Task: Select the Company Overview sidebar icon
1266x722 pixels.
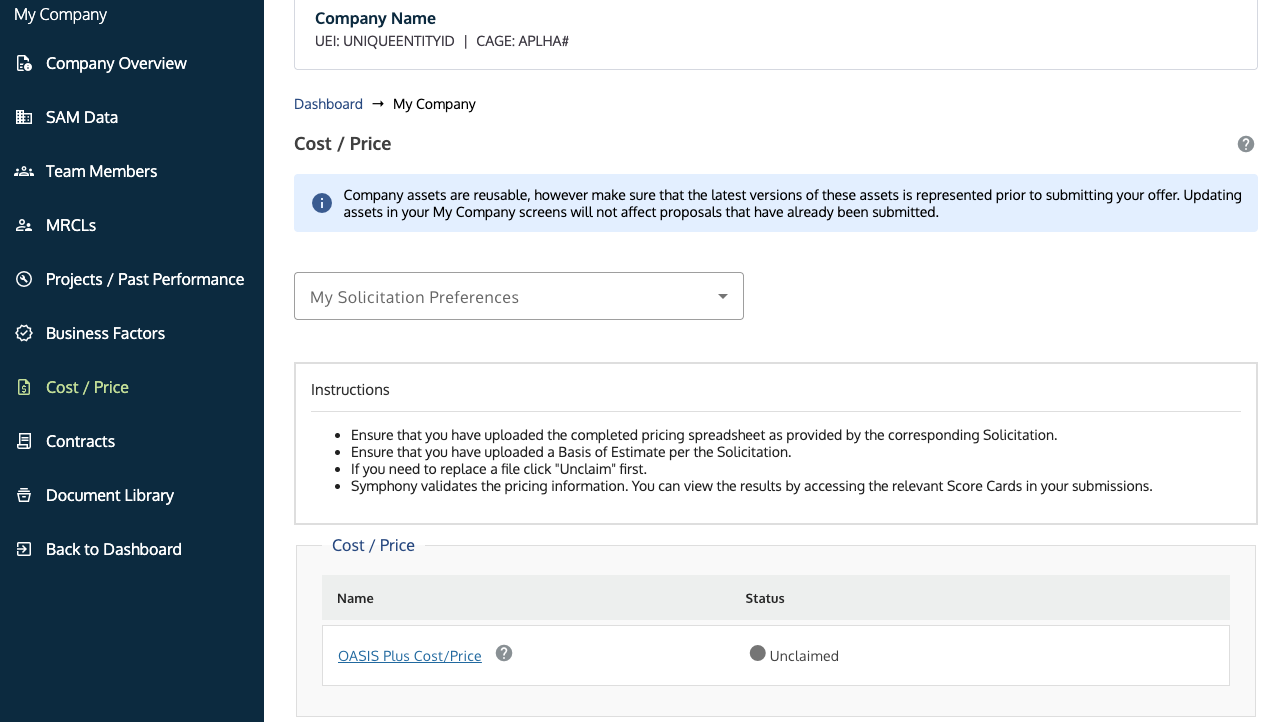Action: (23, 63)
